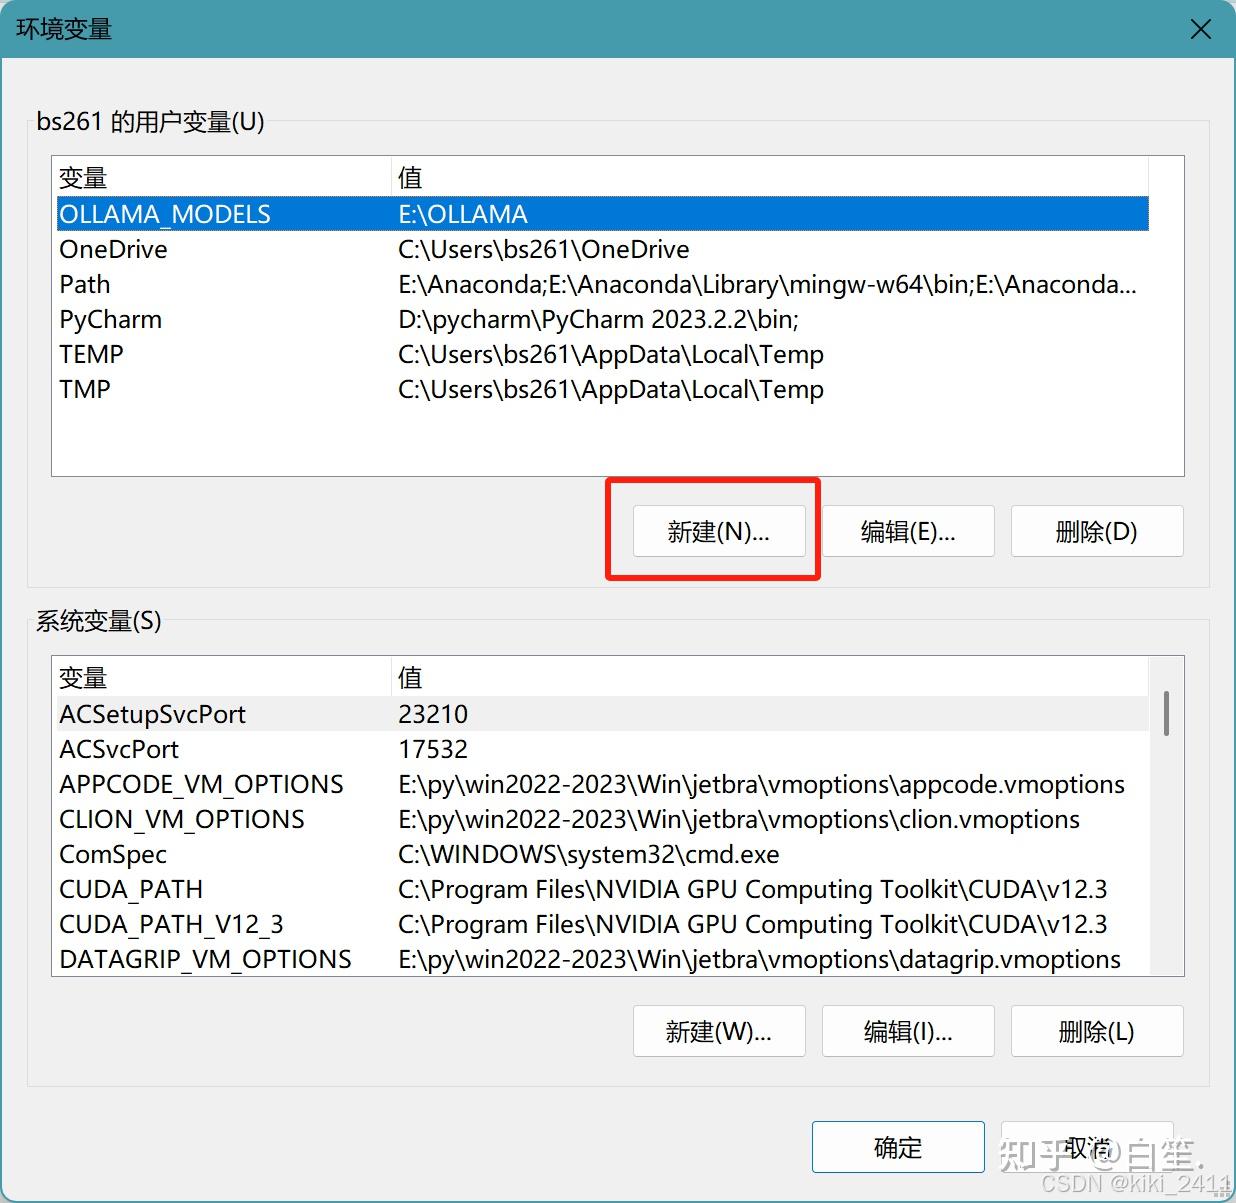
Task: Click the 值 column header in system variables
Action: tap(769, 678)
